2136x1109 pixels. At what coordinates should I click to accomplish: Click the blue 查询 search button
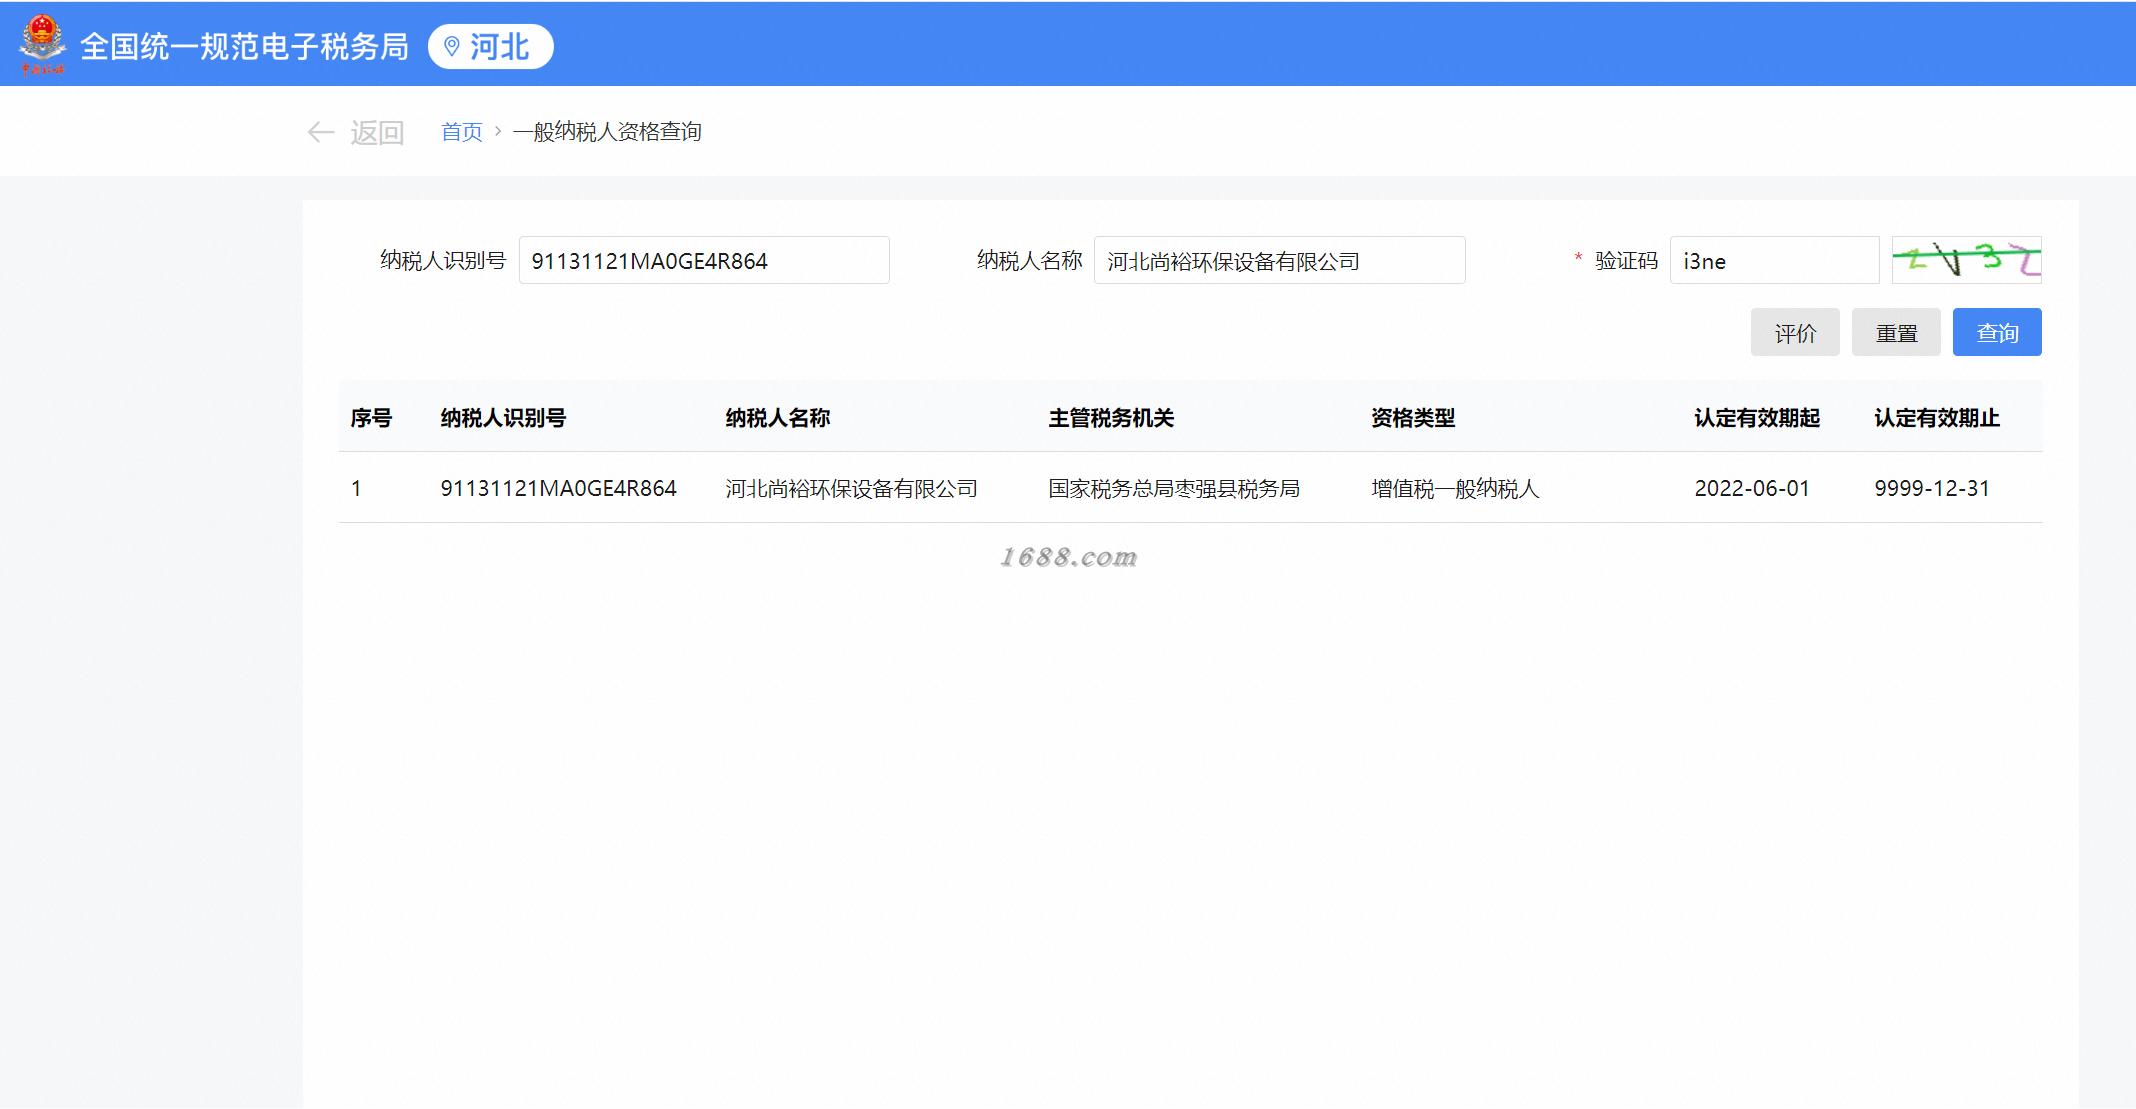[x=1996, y=333]
